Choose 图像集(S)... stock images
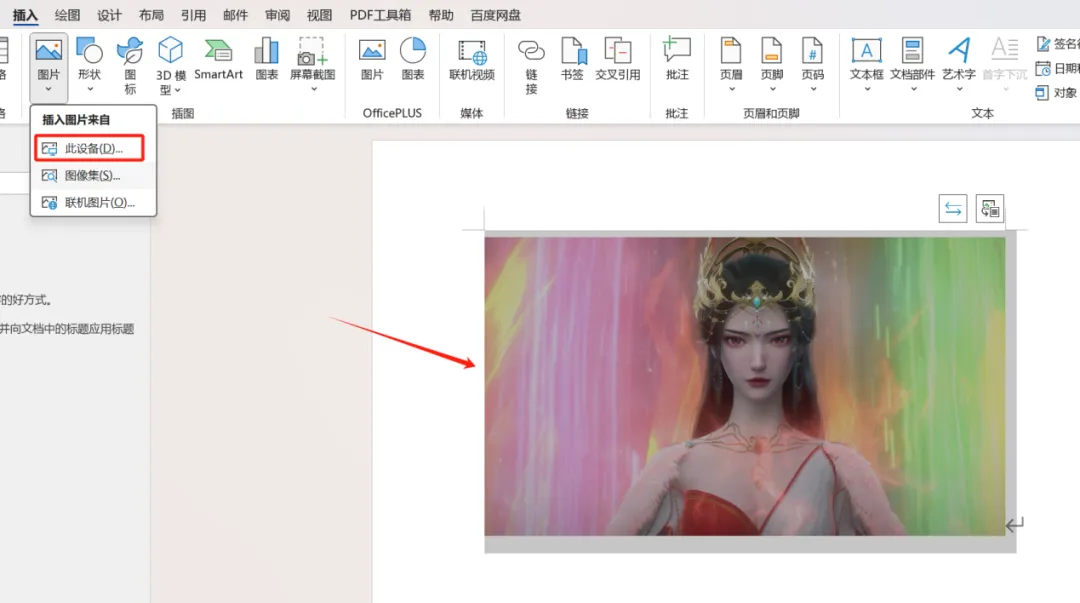Image resolution: width=1080 pixels, height=603 pixels. pos(93,176)
